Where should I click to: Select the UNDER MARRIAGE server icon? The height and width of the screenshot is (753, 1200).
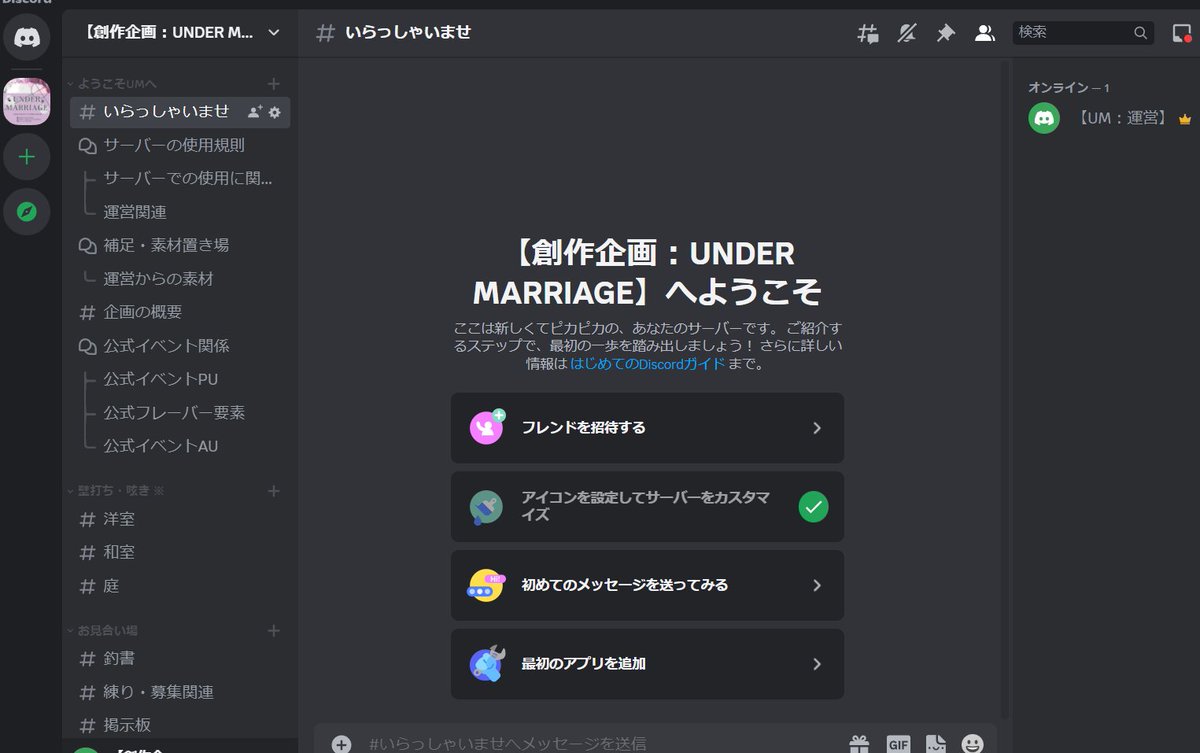point(27,101)
